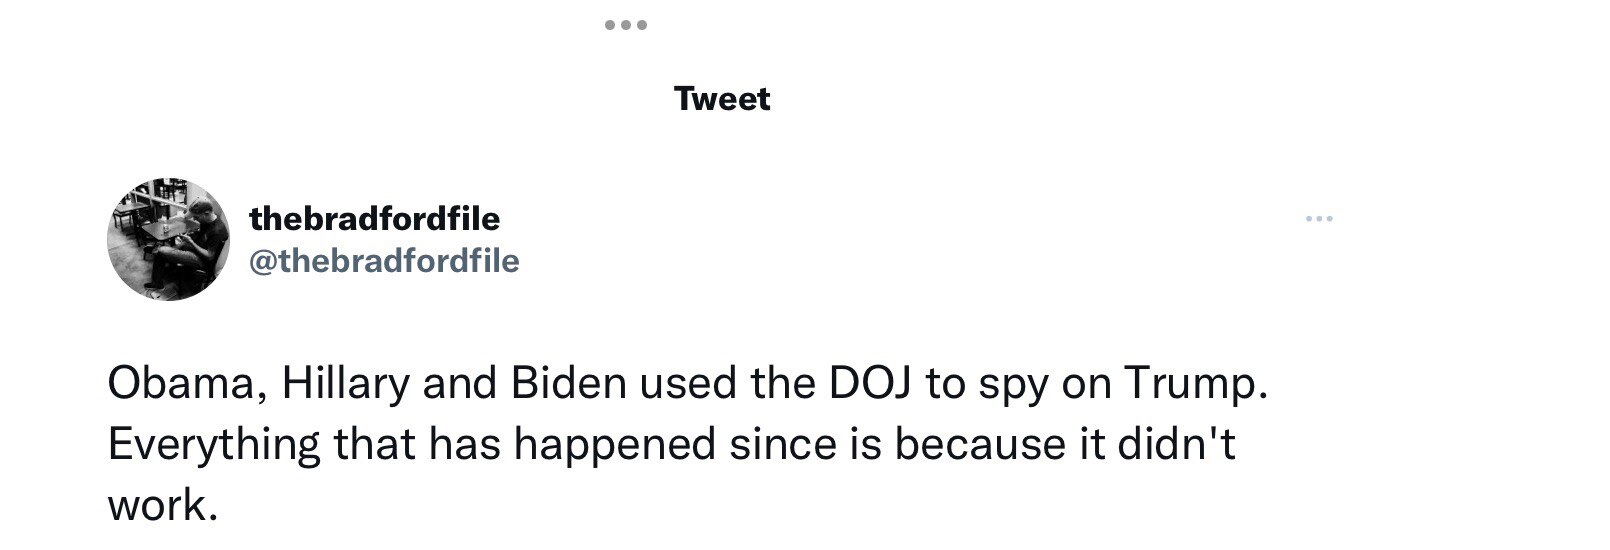Click the final word "work." in the tweet
The height and width of the screenshot is (550, 1610).
pos(161,505)
